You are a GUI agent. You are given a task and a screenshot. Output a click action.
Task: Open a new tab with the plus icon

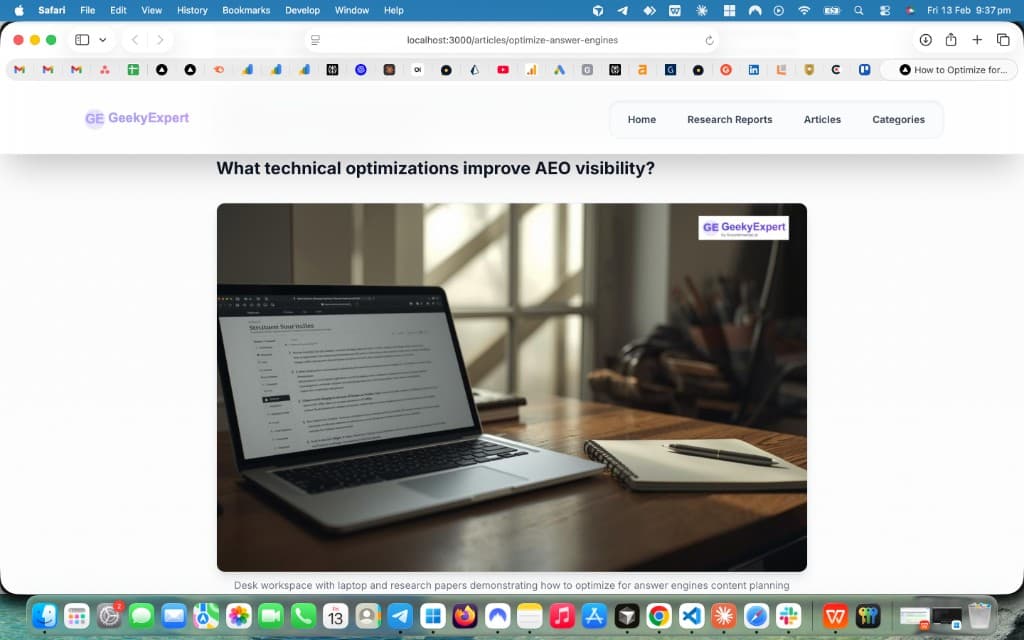(x=977, y=40)
